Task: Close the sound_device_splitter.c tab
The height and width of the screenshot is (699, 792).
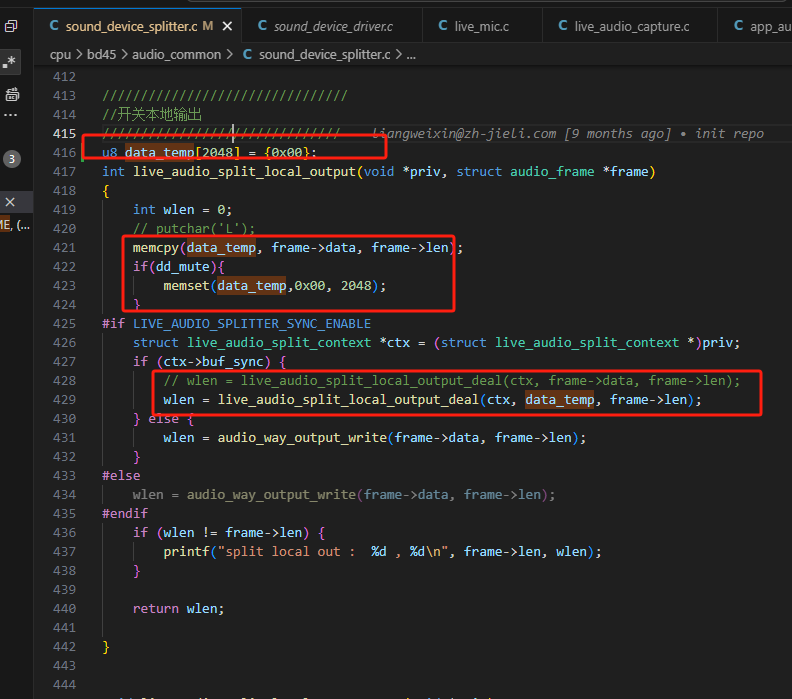Action: tap(228, 26)
